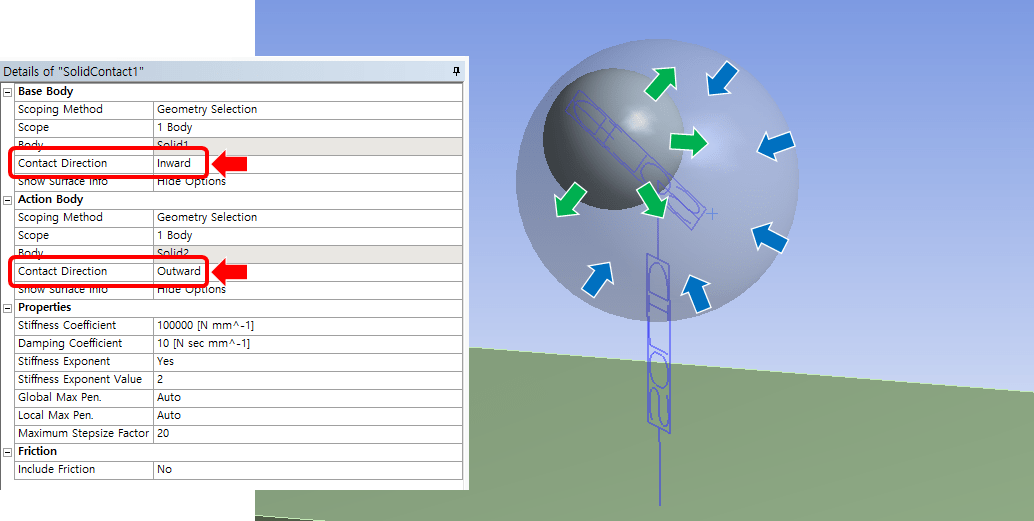Image resolution: width=1034 pixels, height=521 pixels.
Task: Click the Friction section header
Action: (x=37, y=452)
